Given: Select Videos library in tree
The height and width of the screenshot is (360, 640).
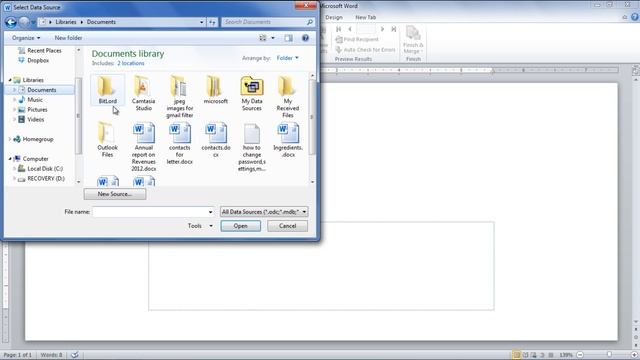Looking at the screenshot, I should click(x=31, y=120).
